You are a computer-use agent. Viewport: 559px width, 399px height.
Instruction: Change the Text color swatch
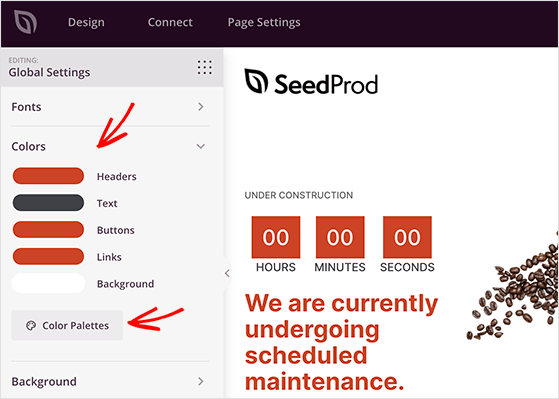[x=48, y=203]
